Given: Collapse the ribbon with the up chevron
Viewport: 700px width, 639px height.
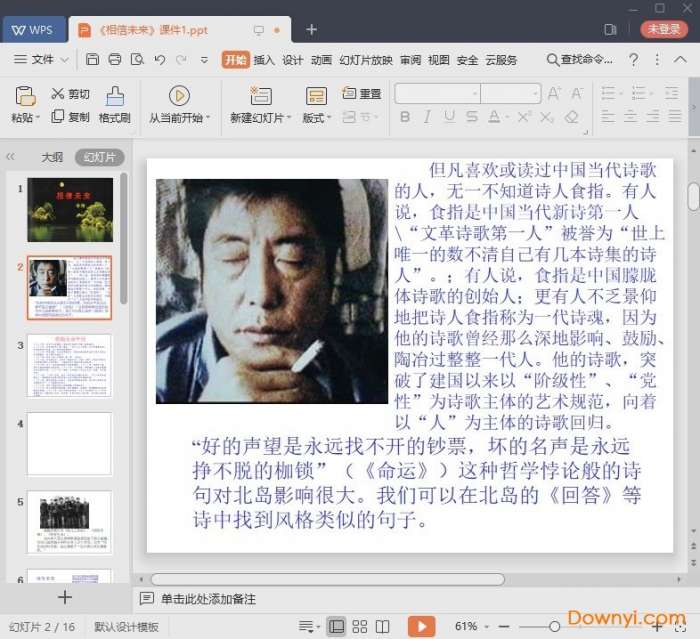Looking at the screenshot, I should 680,59.
